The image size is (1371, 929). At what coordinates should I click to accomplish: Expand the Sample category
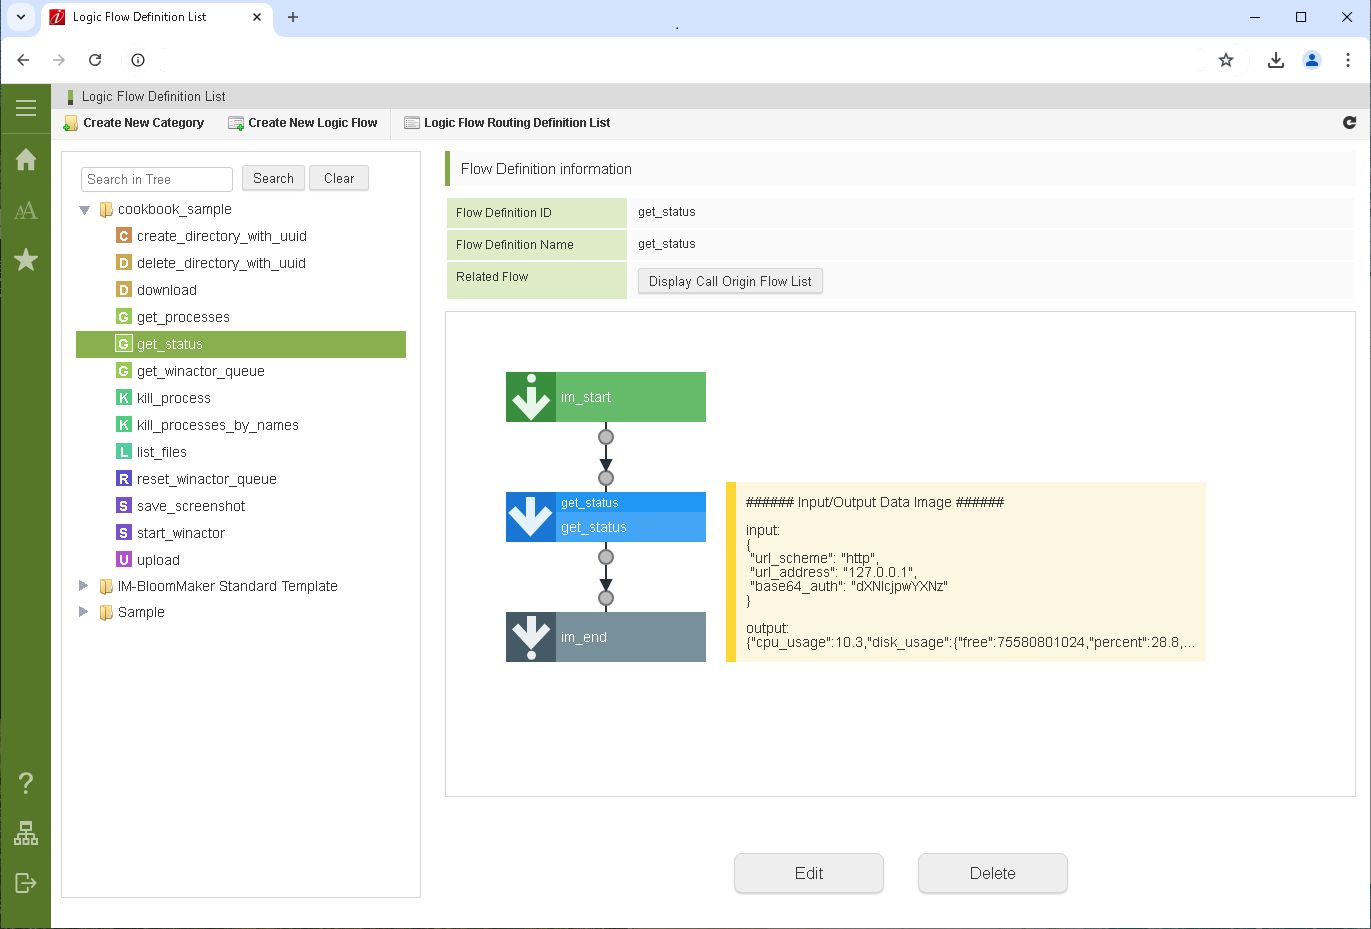(x=84, y=612)
